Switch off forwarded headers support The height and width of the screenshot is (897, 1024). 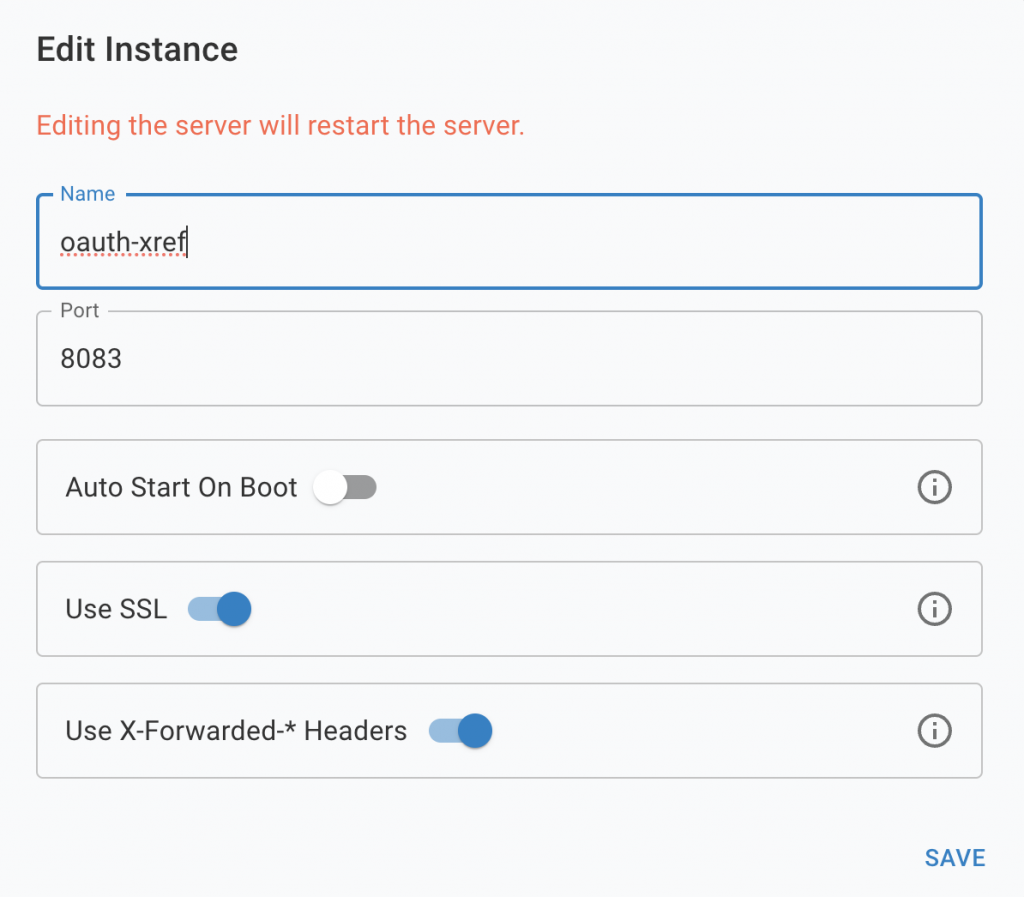(x=460, y=731)
